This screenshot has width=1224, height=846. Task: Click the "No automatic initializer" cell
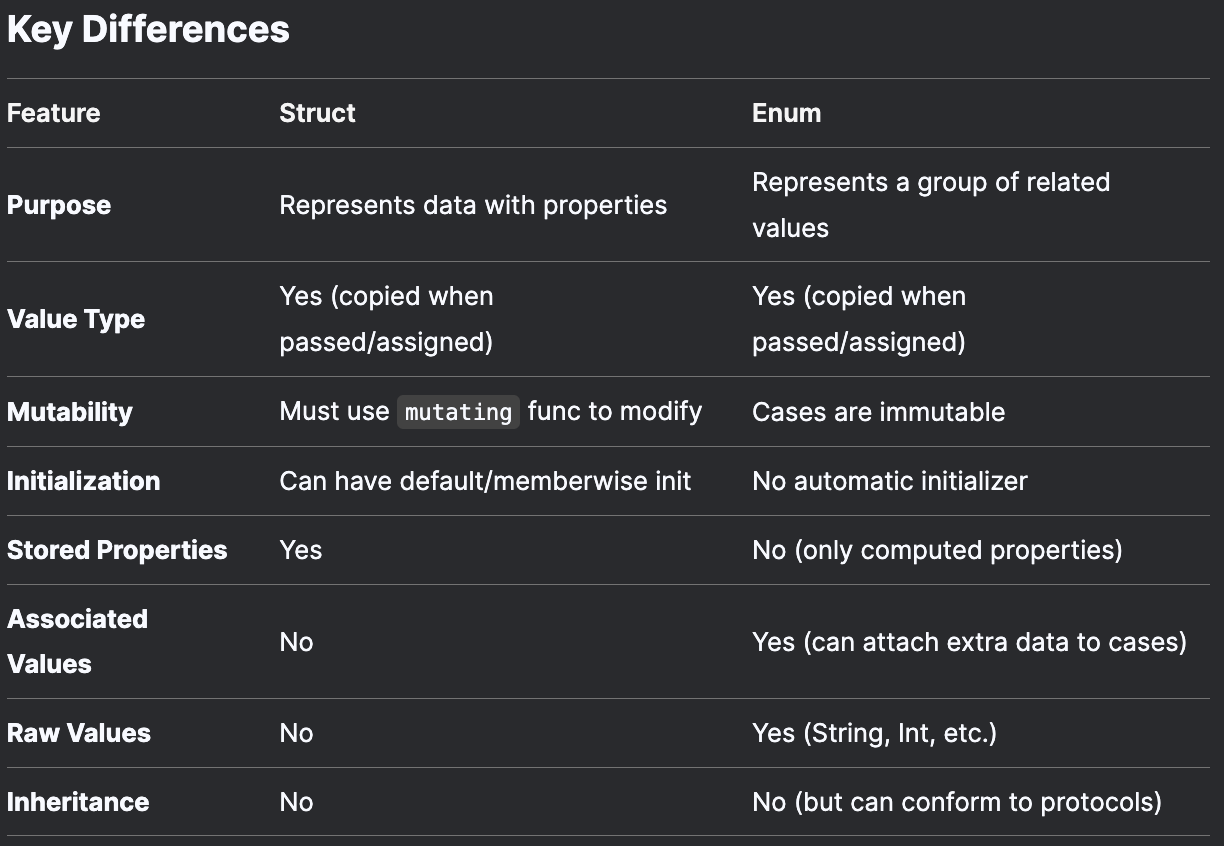click(889, 481)
